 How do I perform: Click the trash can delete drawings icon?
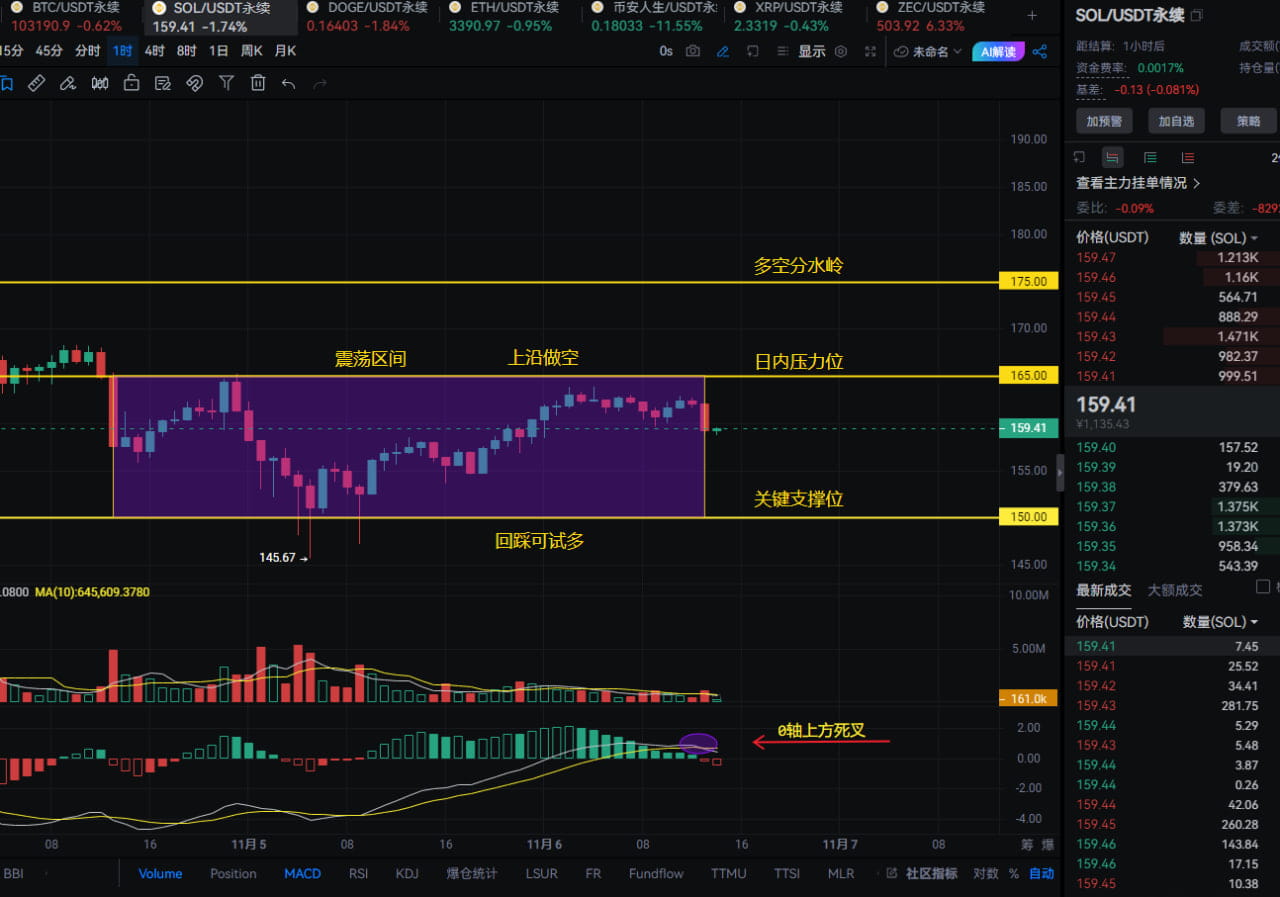pyautogui.click(x=258, y=84)
